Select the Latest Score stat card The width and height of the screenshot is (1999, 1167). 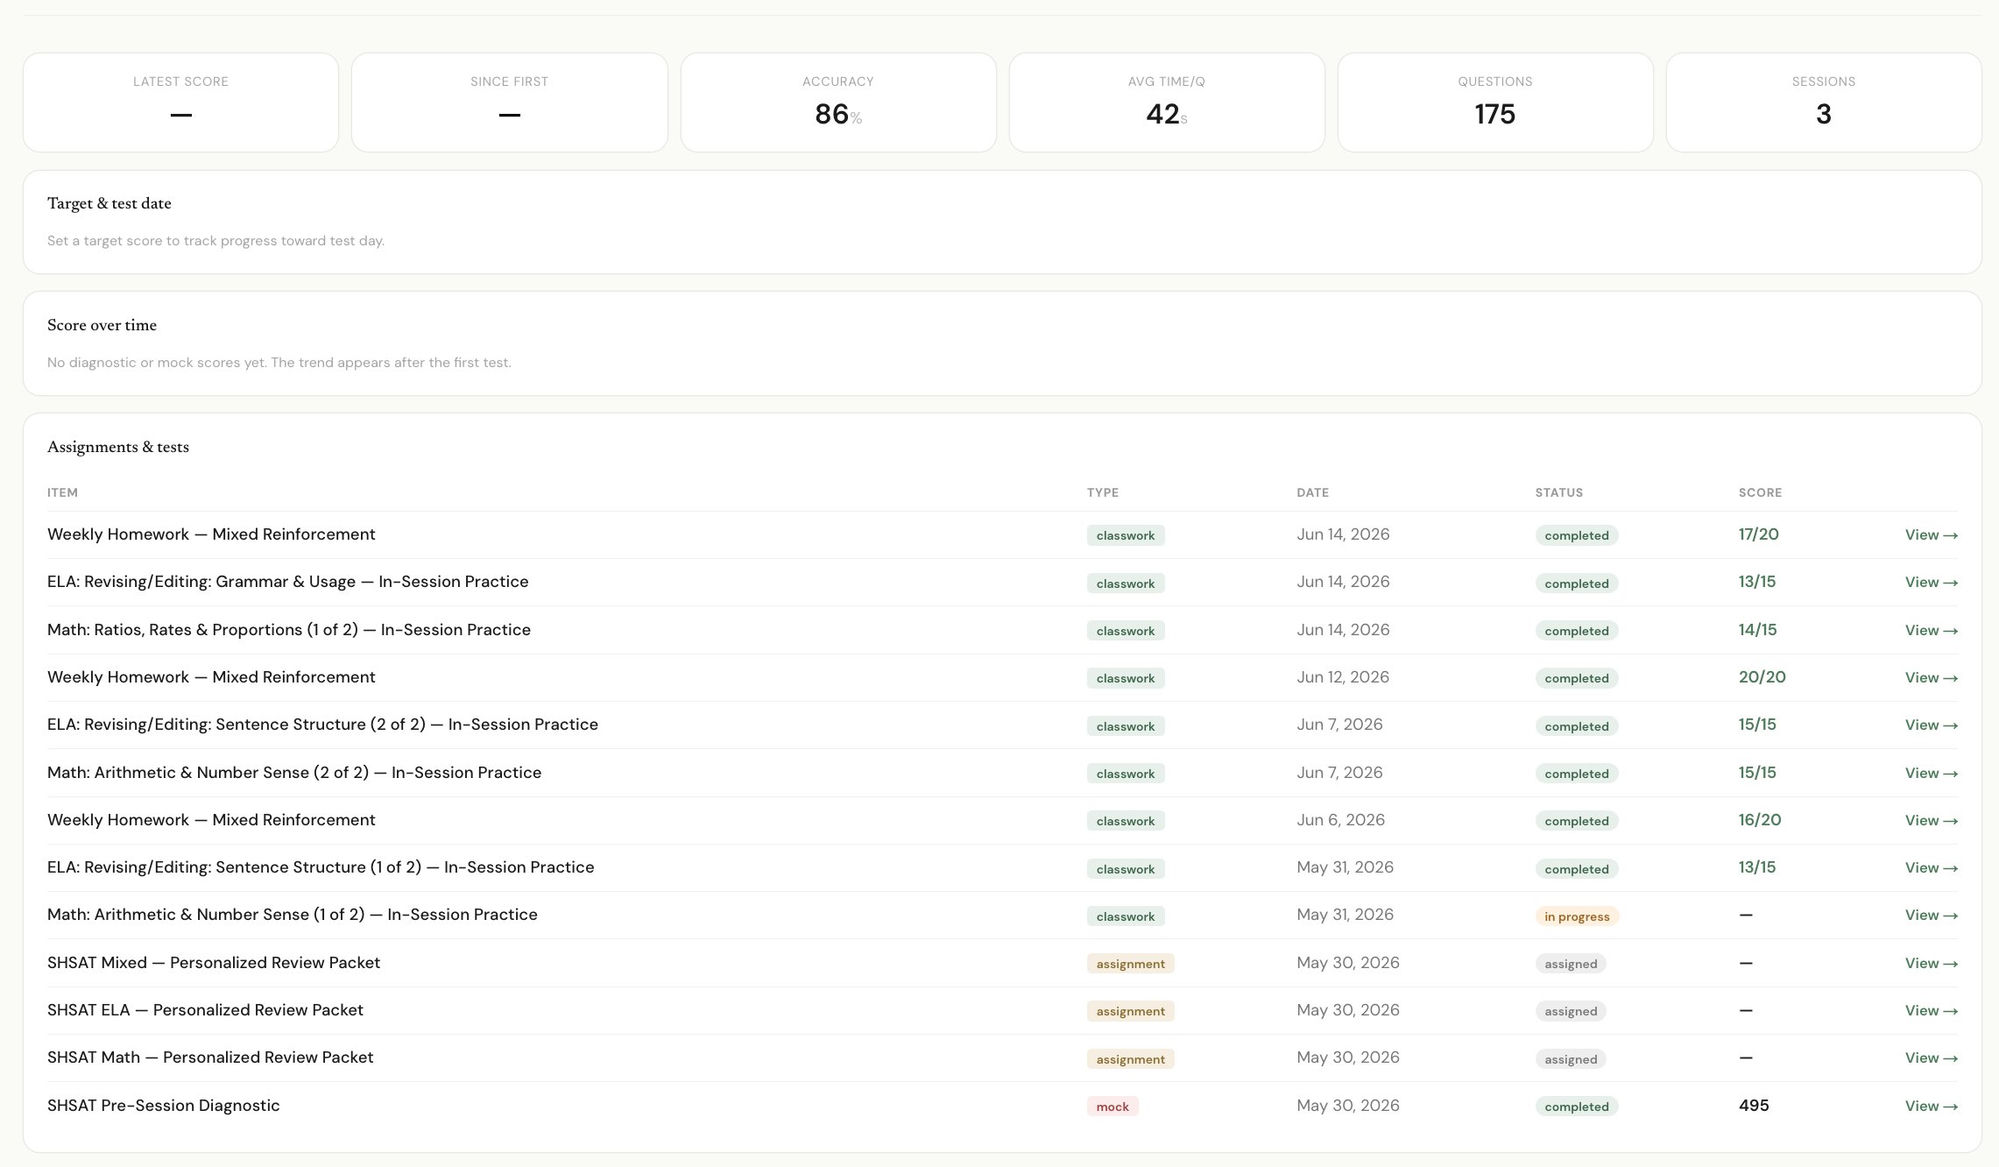pos(181,103)
